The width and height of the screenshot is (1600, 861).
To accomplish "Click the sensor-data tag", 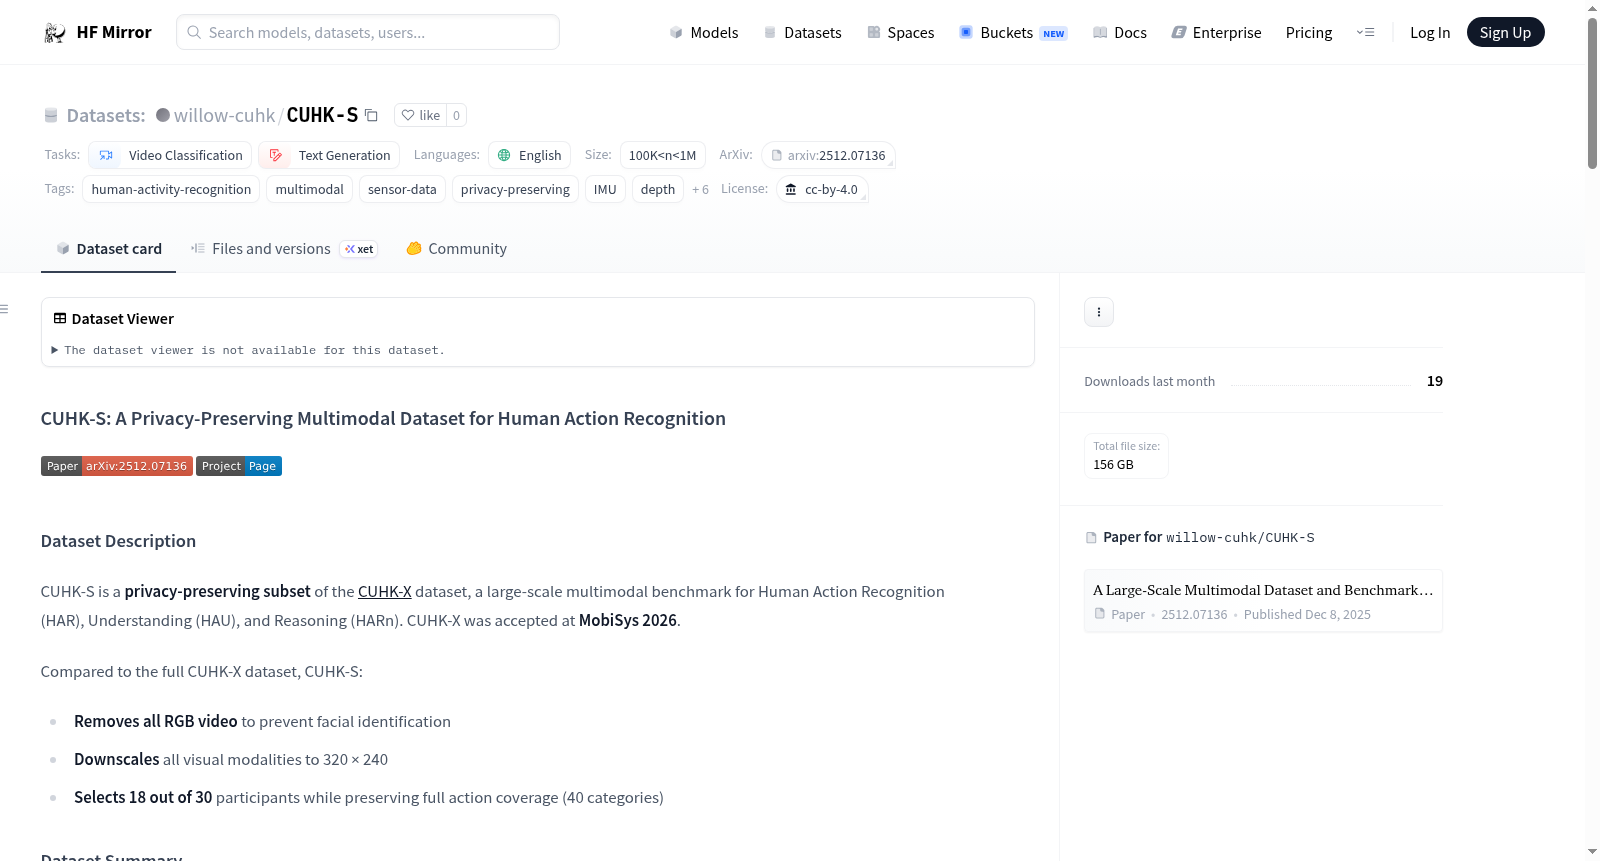I will click(x=402, y=189).
